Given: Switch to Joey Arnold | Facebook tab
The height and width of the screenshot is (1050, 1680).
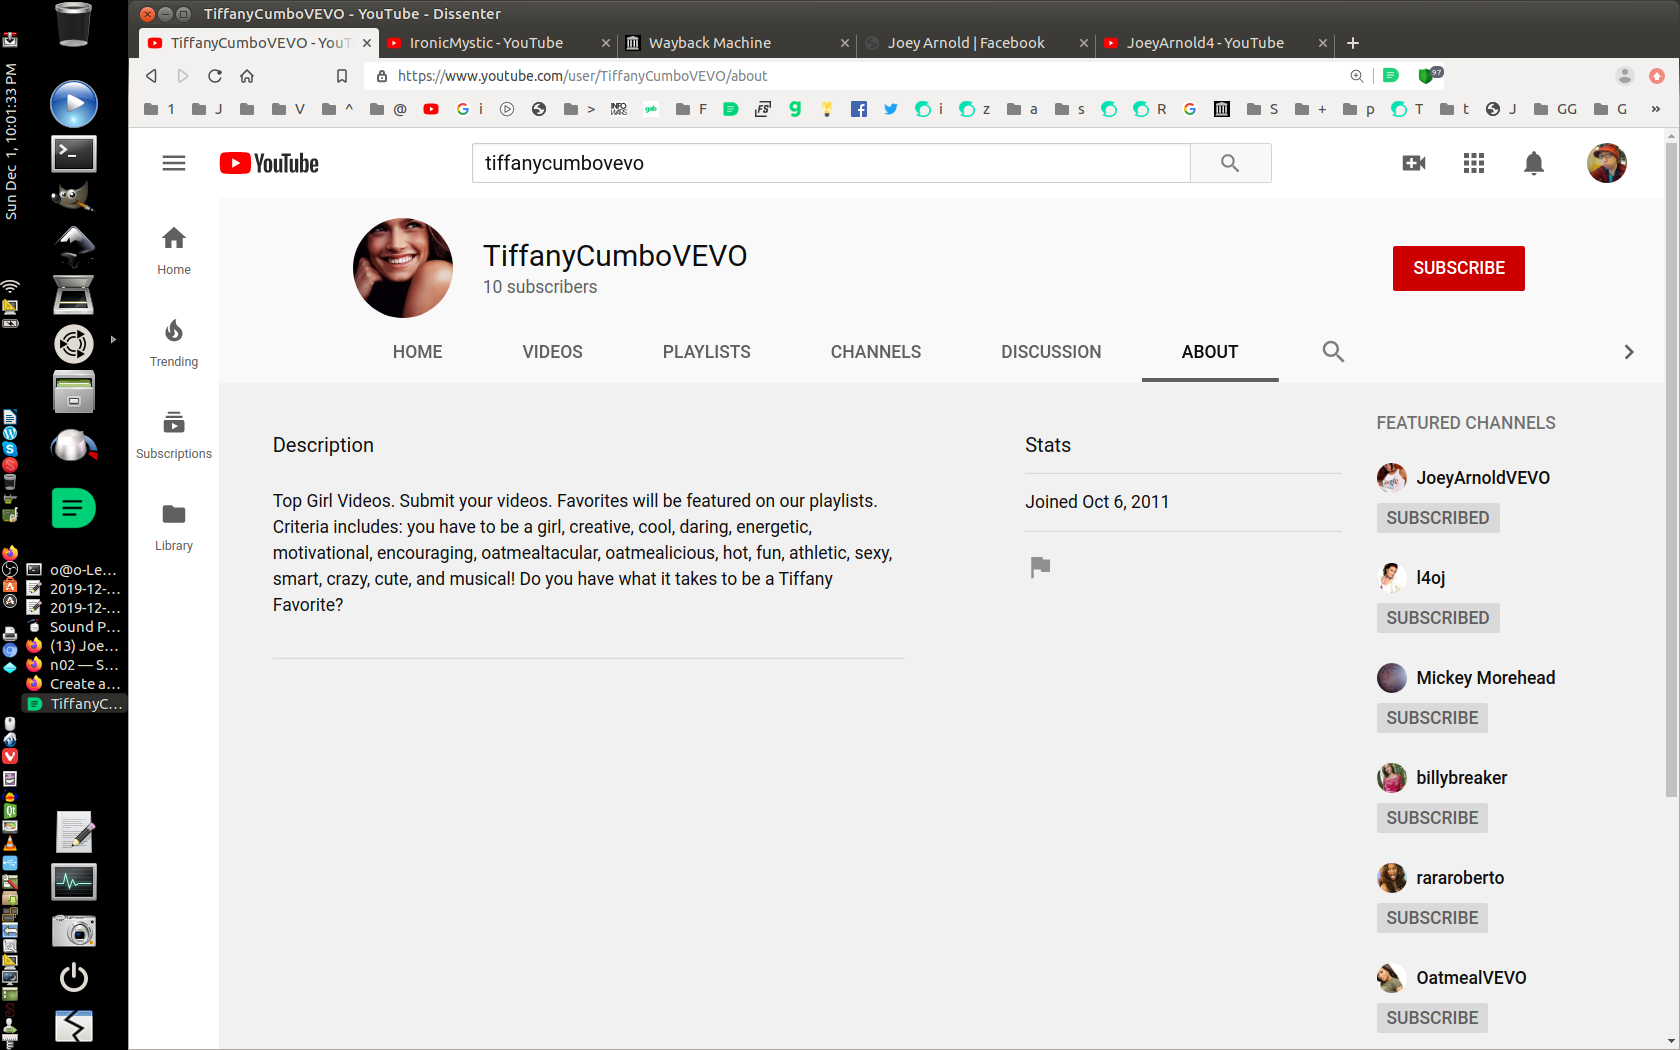Looking at the screenshot, I should [x=975, y=43].
